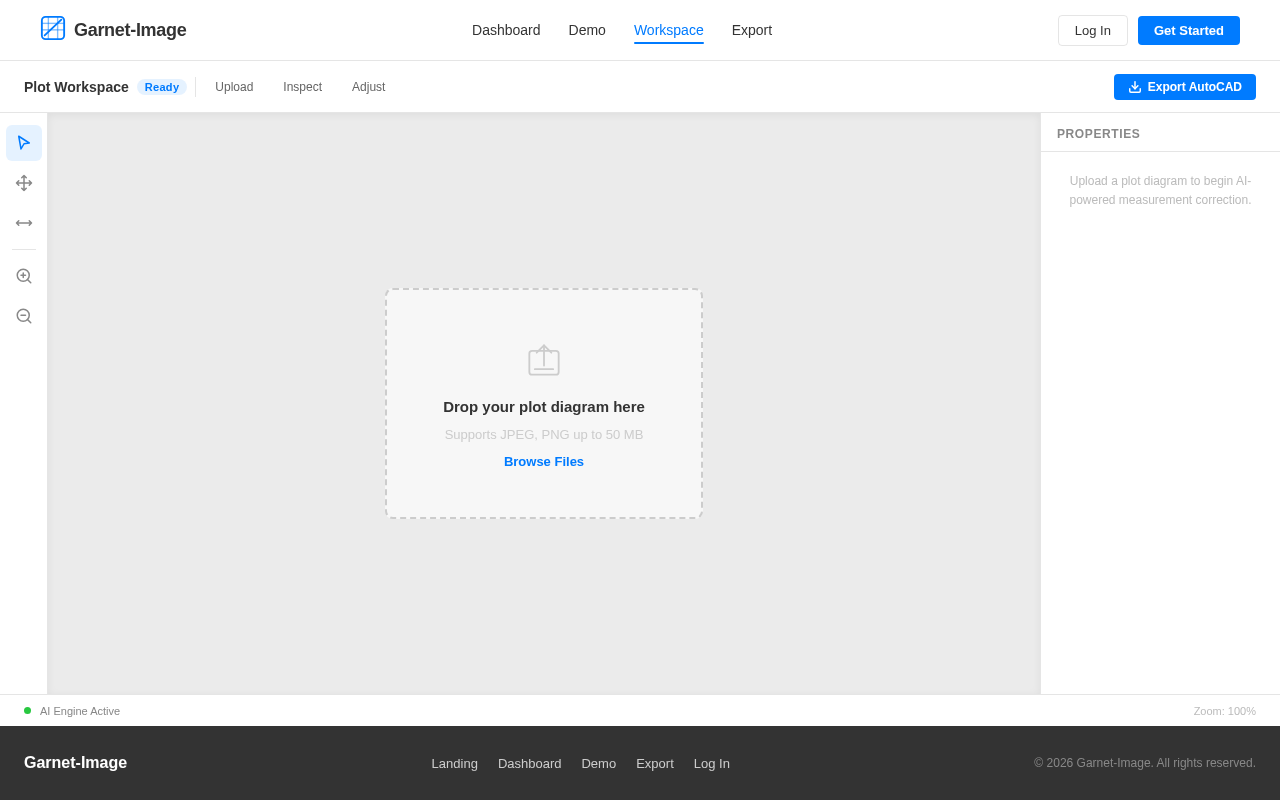Click the Browse Files link
The image size is (1280, 800).
pyautogui.click(x=544, y=461)
